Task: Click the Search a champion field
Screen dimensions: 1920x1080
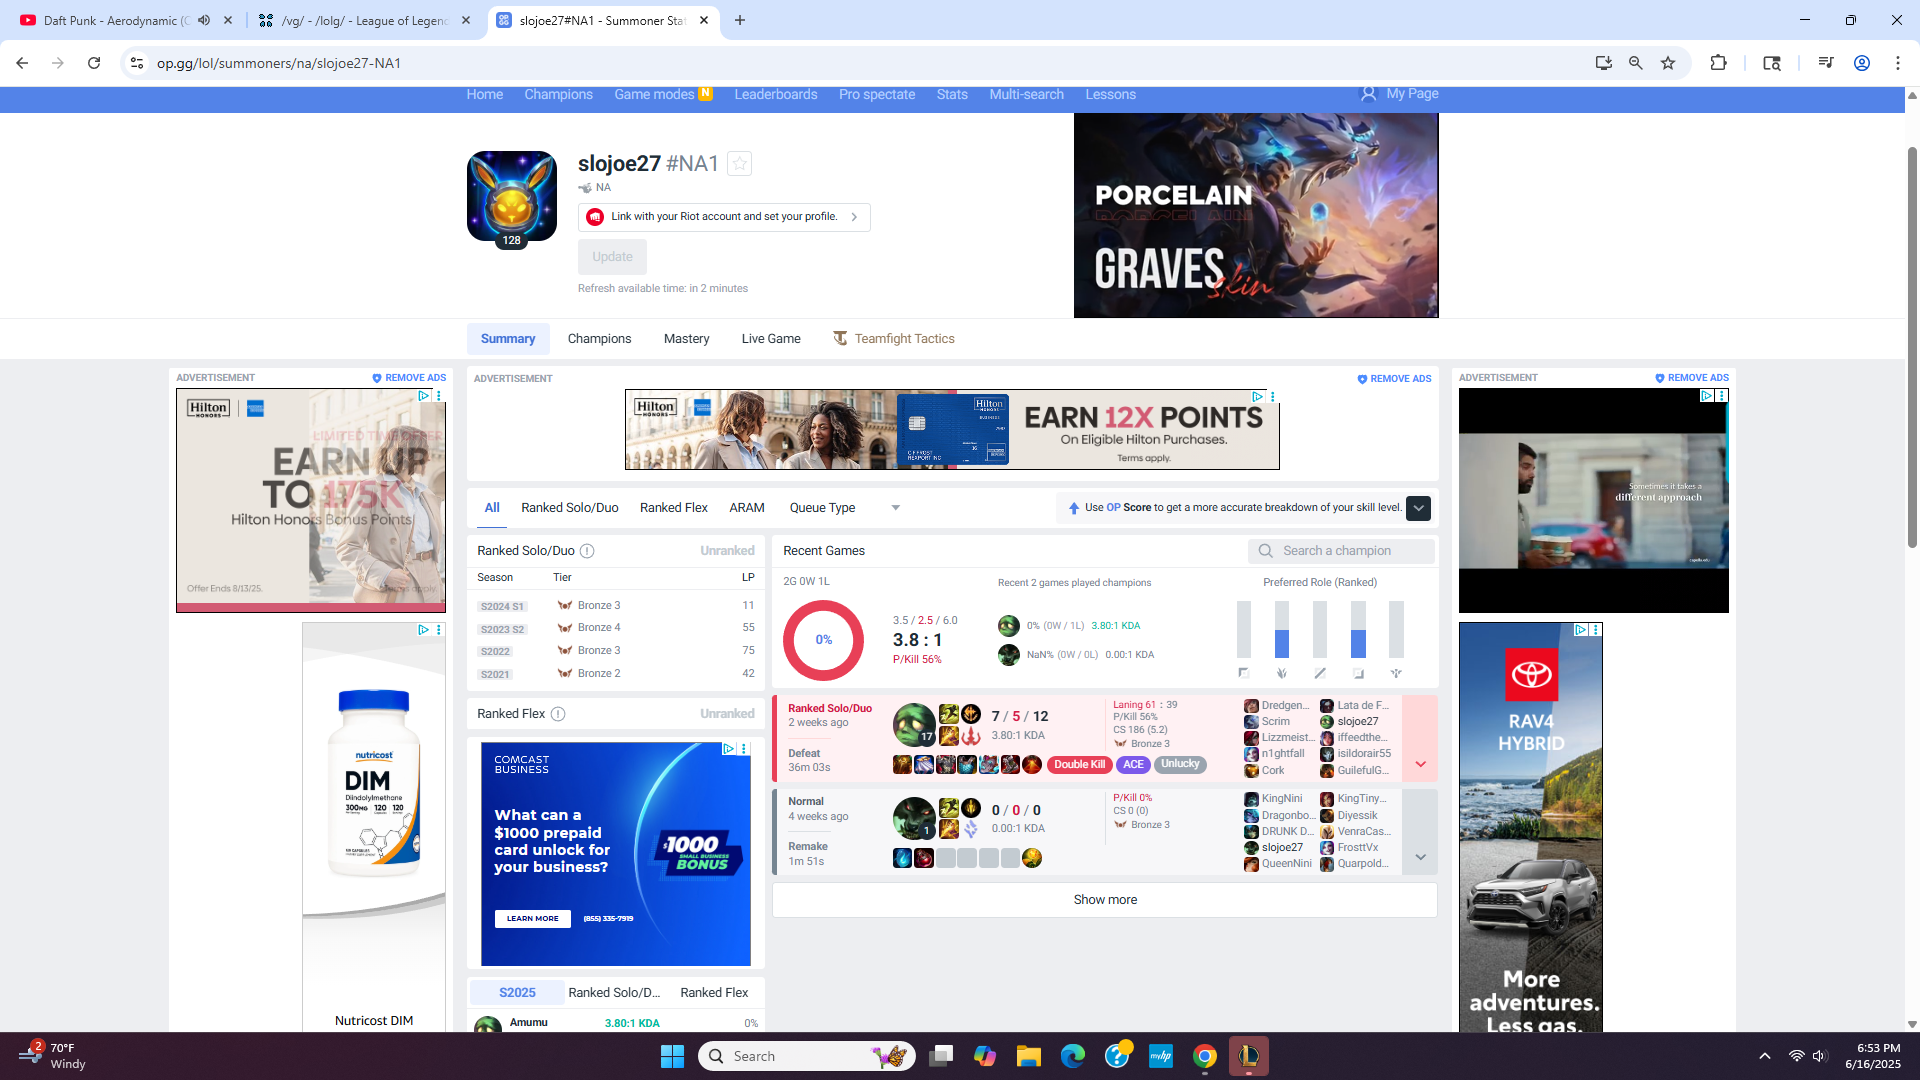Action: (1341, 551)
